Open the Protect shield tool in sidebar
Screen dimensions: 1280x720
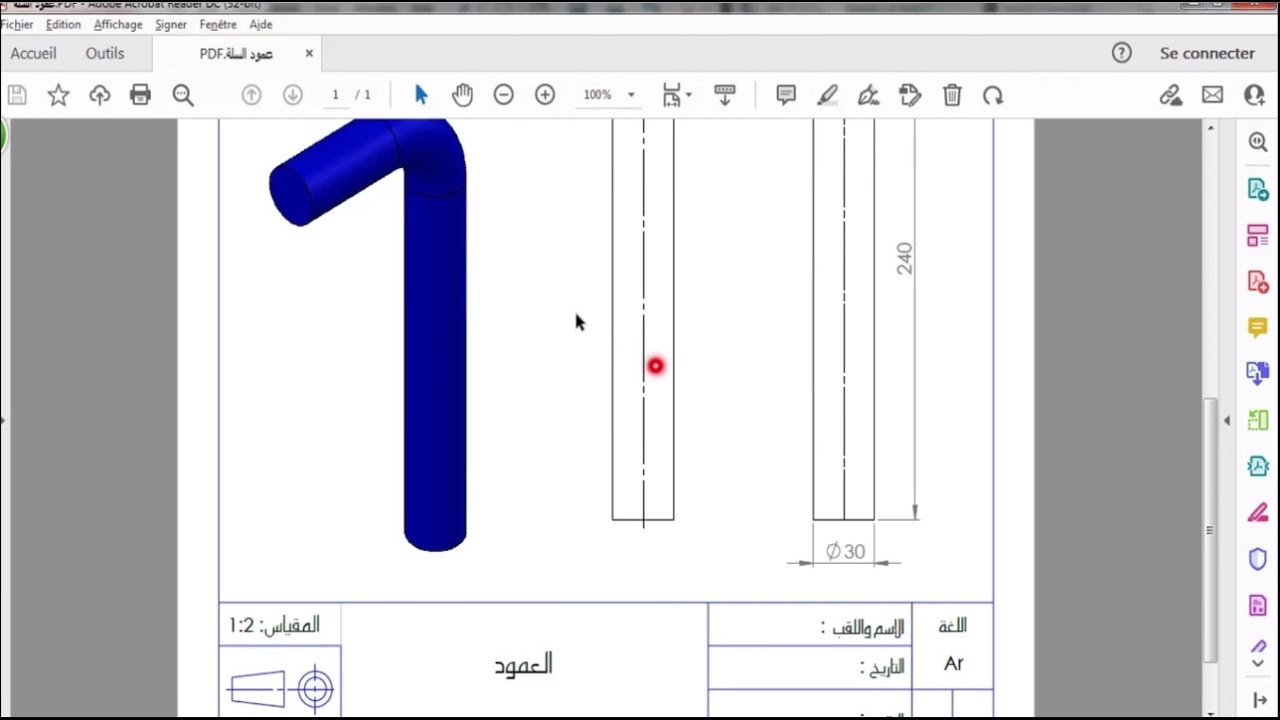coord(1258,559)
